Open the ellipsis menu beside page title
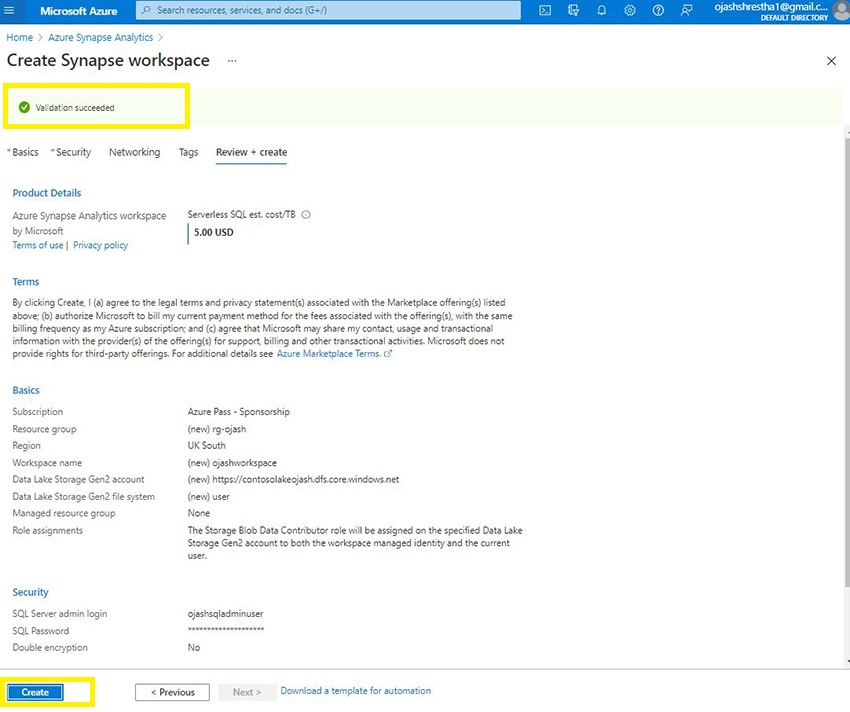Screen dimensions: 850x712 232,61
